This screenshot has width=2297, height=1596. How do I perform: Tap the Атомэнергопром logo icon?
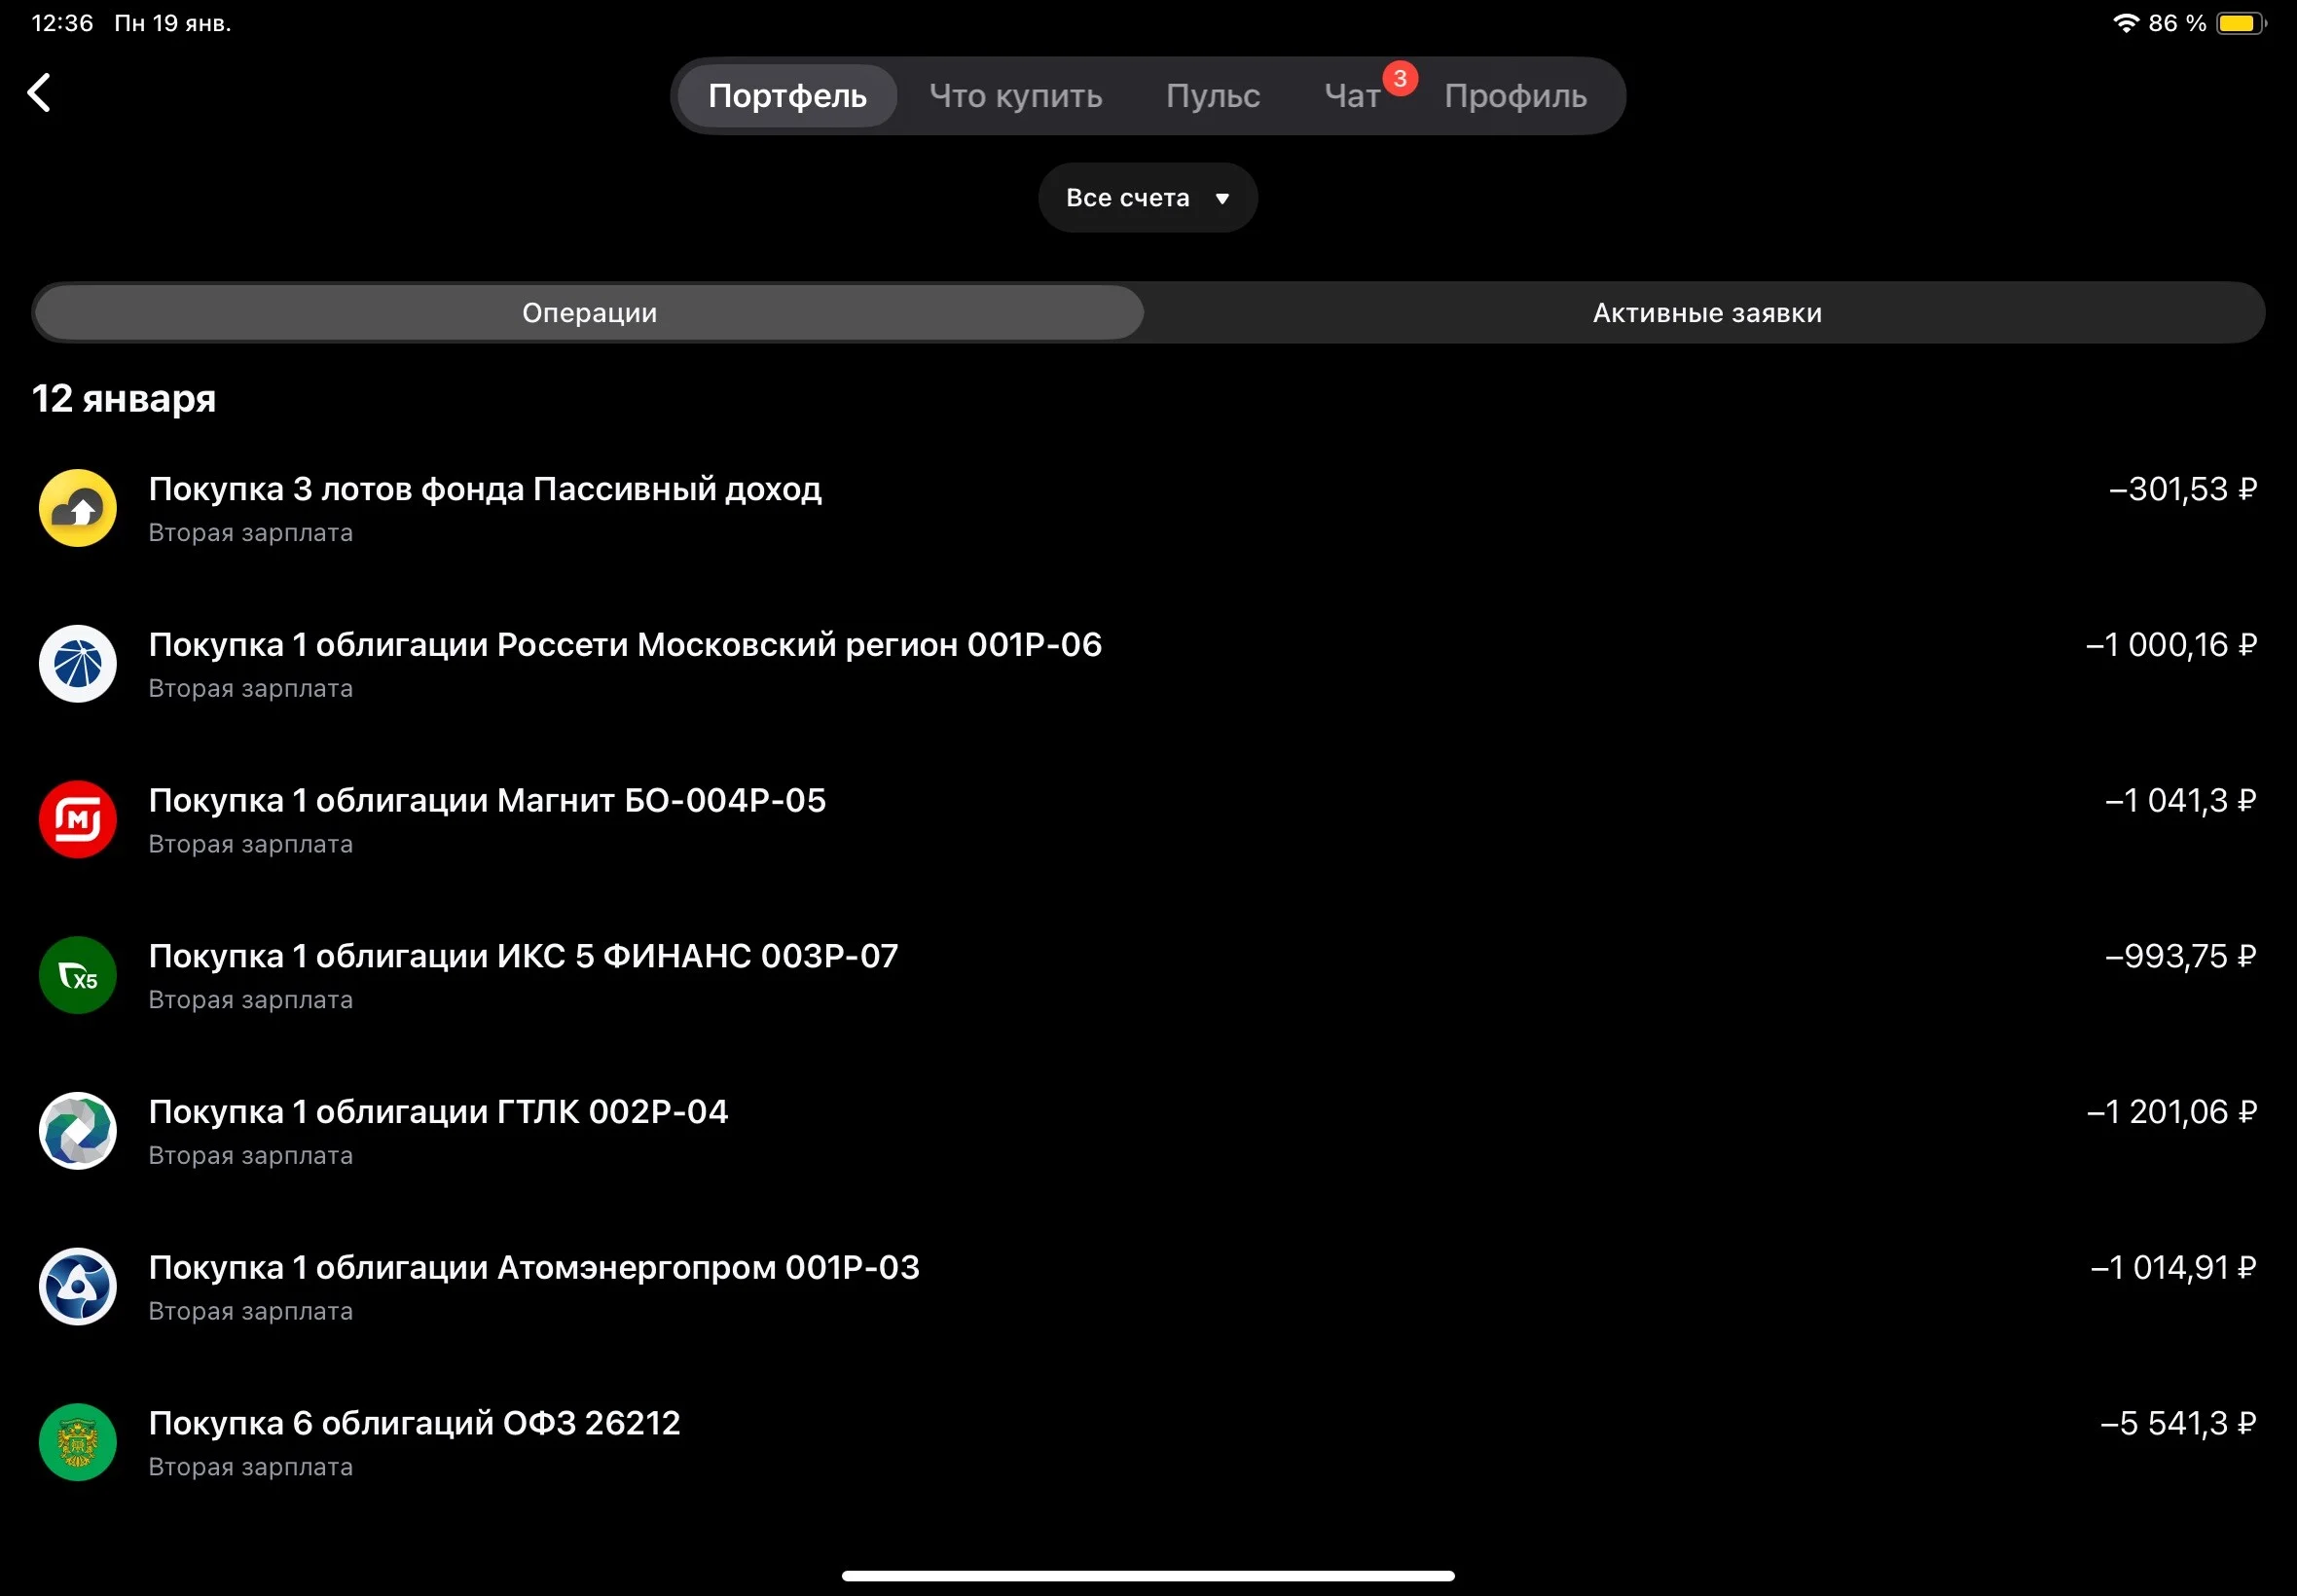tap(78, 1287)
